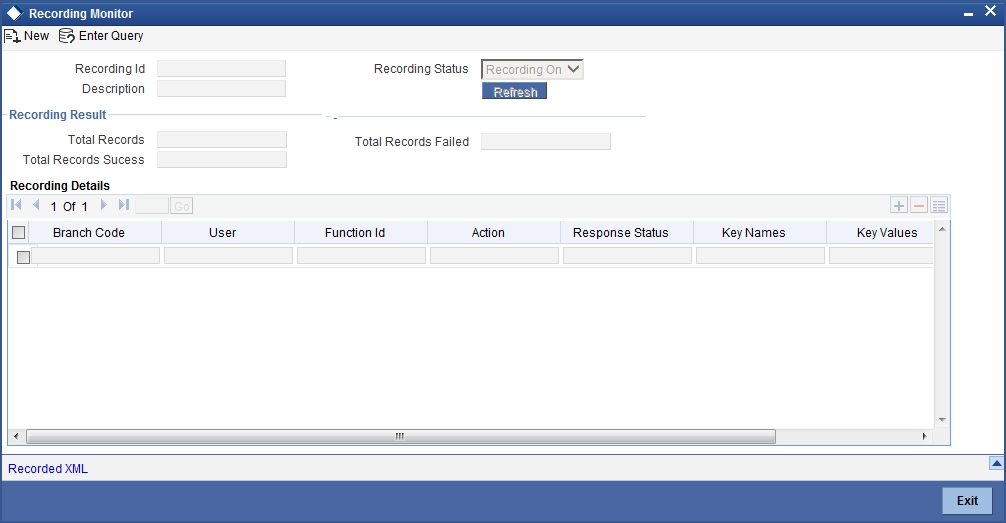Click the Go button
This screenshot has width=1006, height=523.
182,206
